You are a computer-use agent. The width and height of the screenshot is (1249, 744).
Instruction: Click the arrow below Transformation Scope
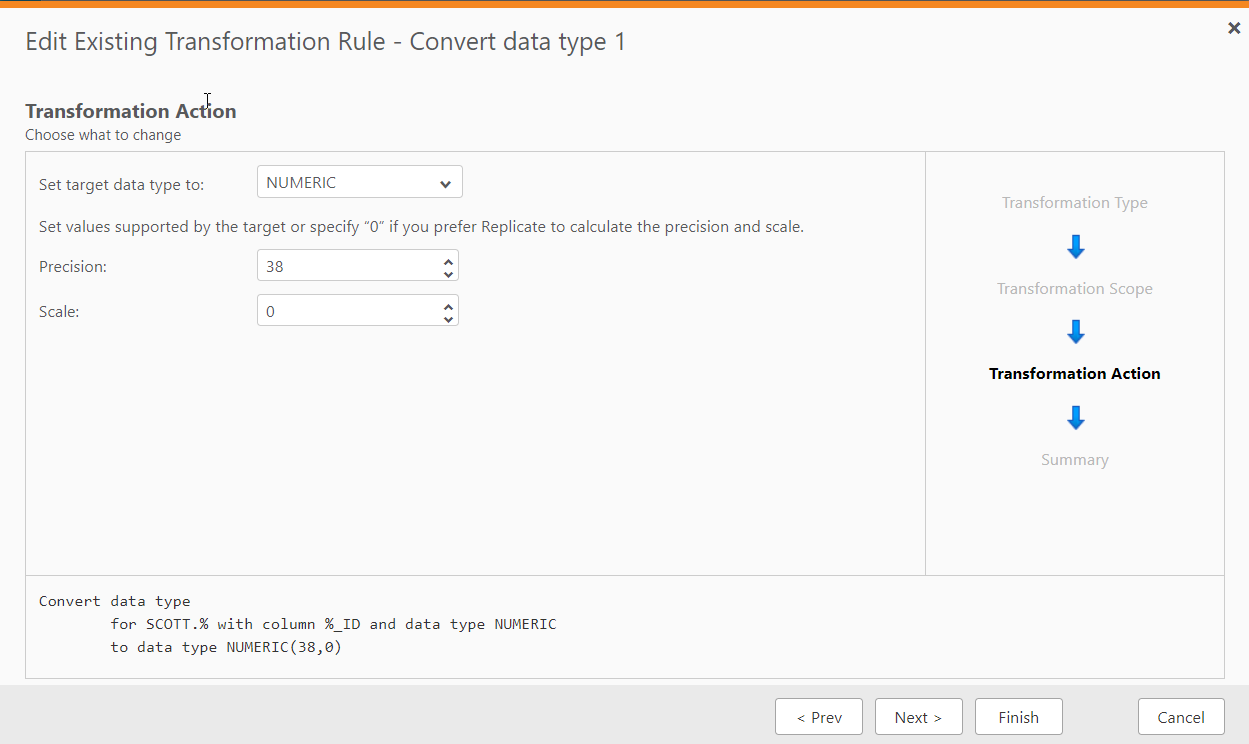(x=1076, y=332)
